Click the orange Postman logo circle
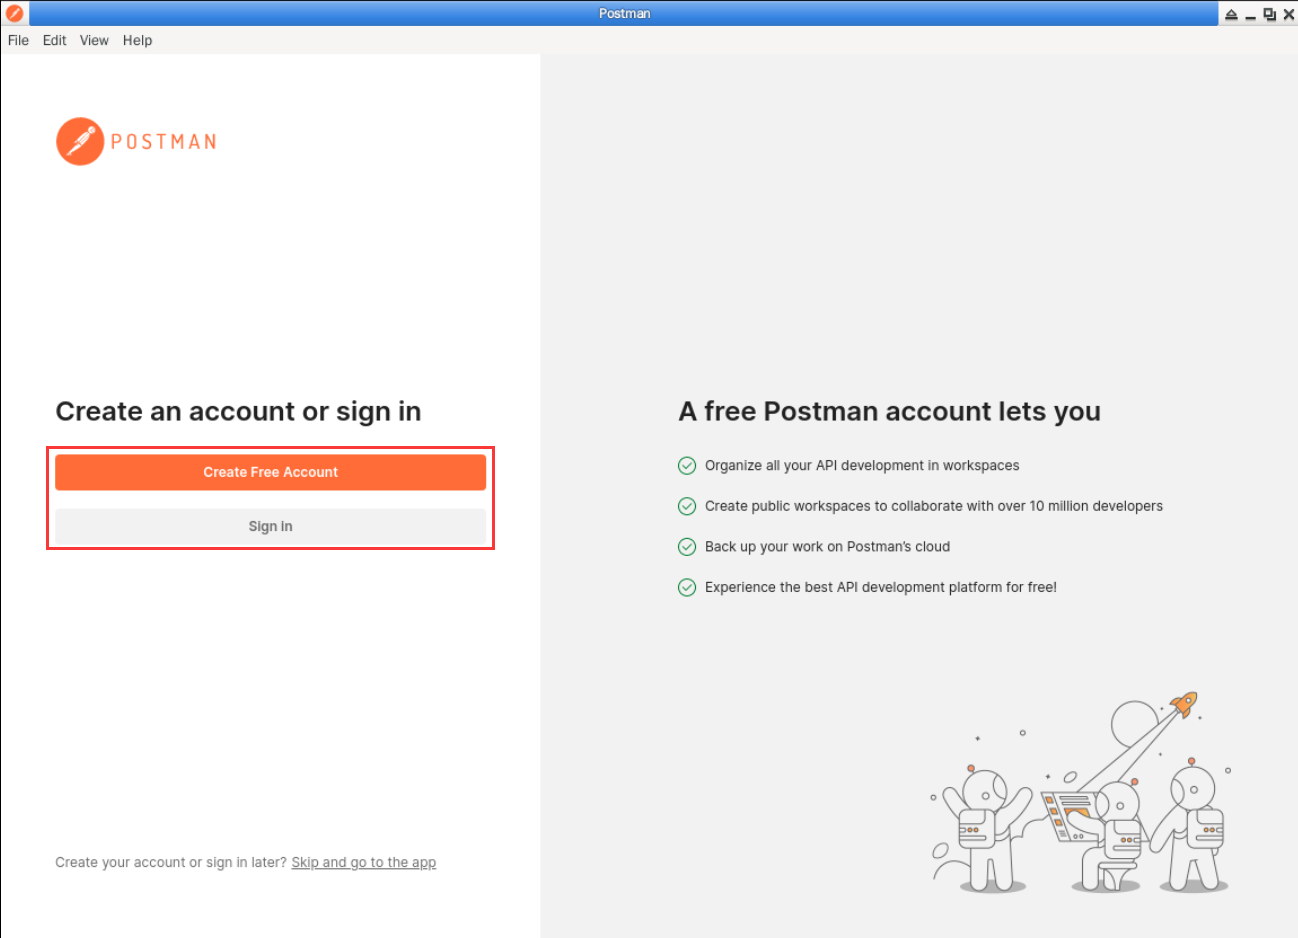The height and width of the screenshot is (938, 1298). click(80, 141)
